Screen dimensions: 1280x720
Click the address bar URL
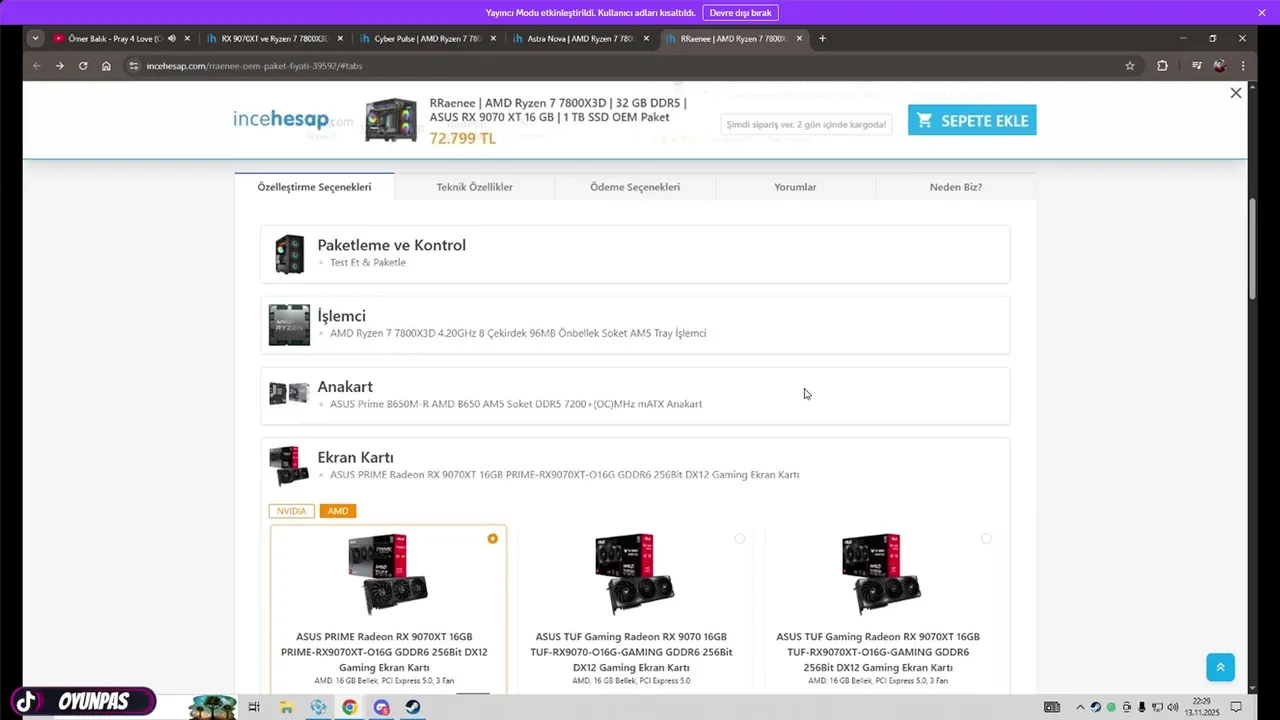click(254, 66)
